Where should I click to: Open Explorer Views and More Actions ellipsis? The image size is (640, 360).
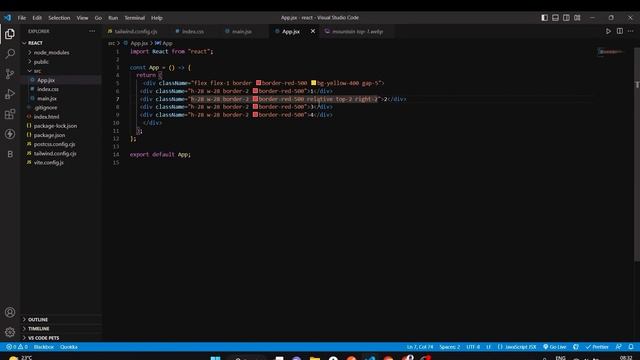92,31
